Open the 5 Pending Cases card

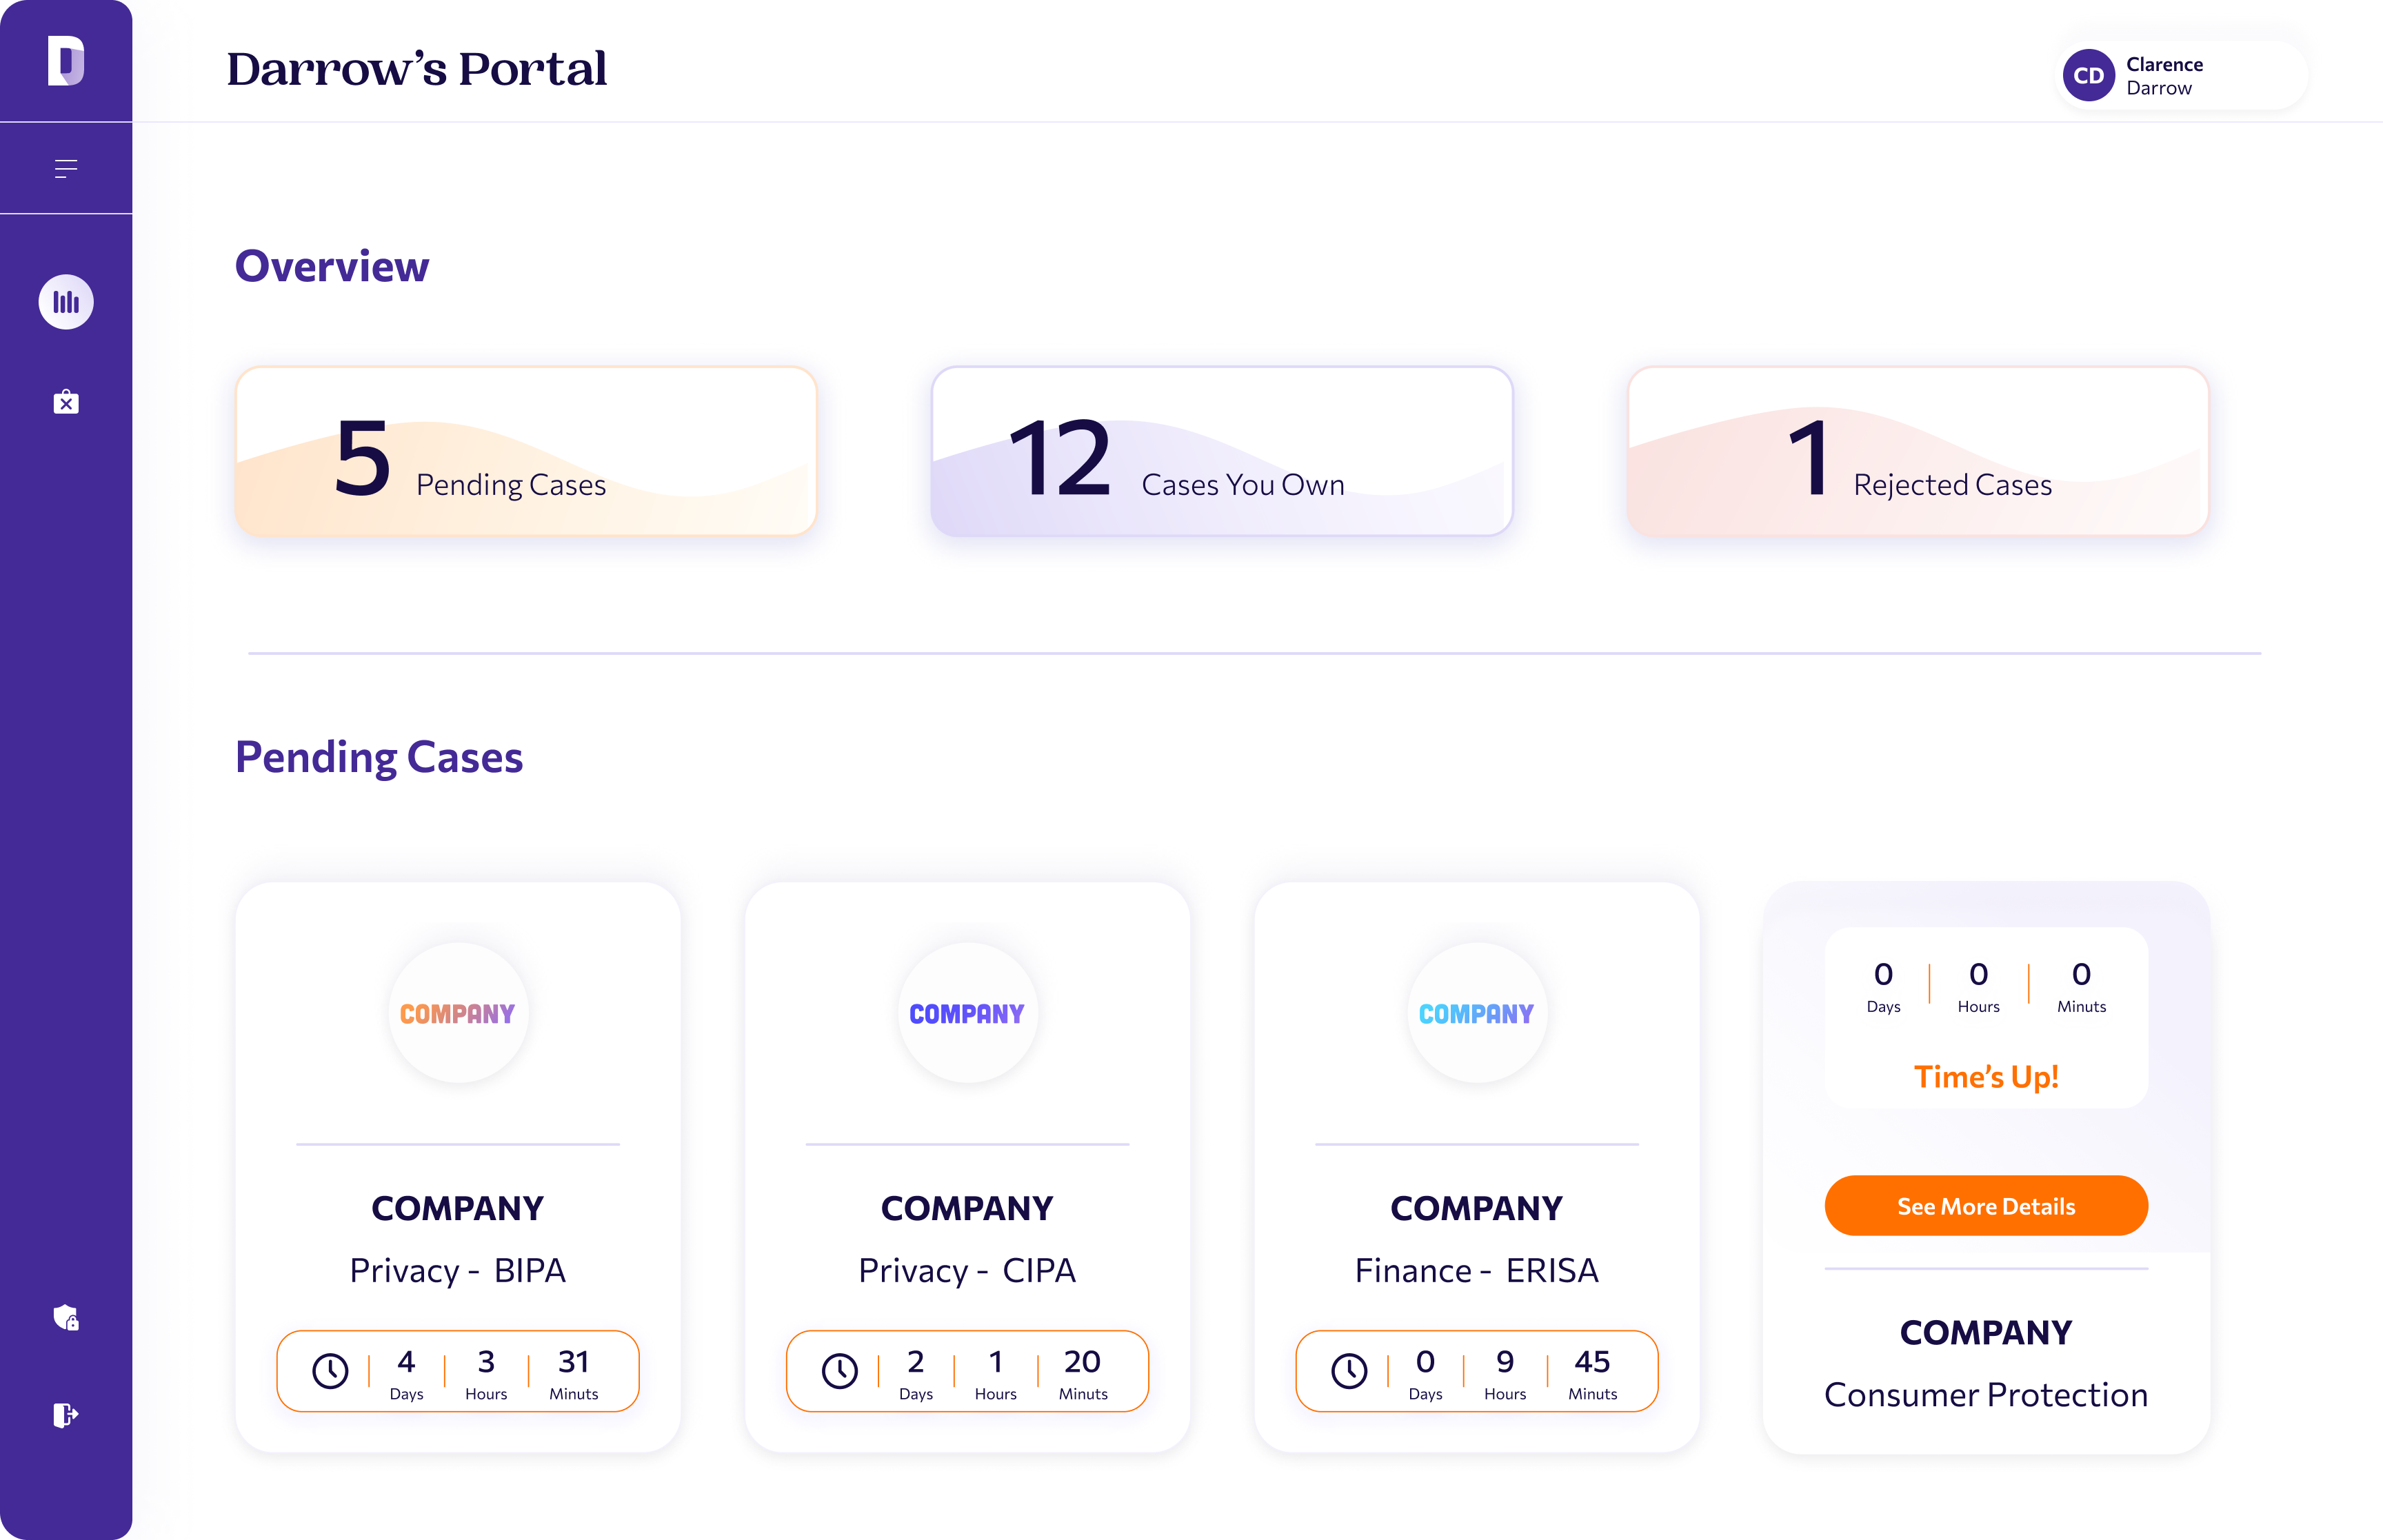526,451
